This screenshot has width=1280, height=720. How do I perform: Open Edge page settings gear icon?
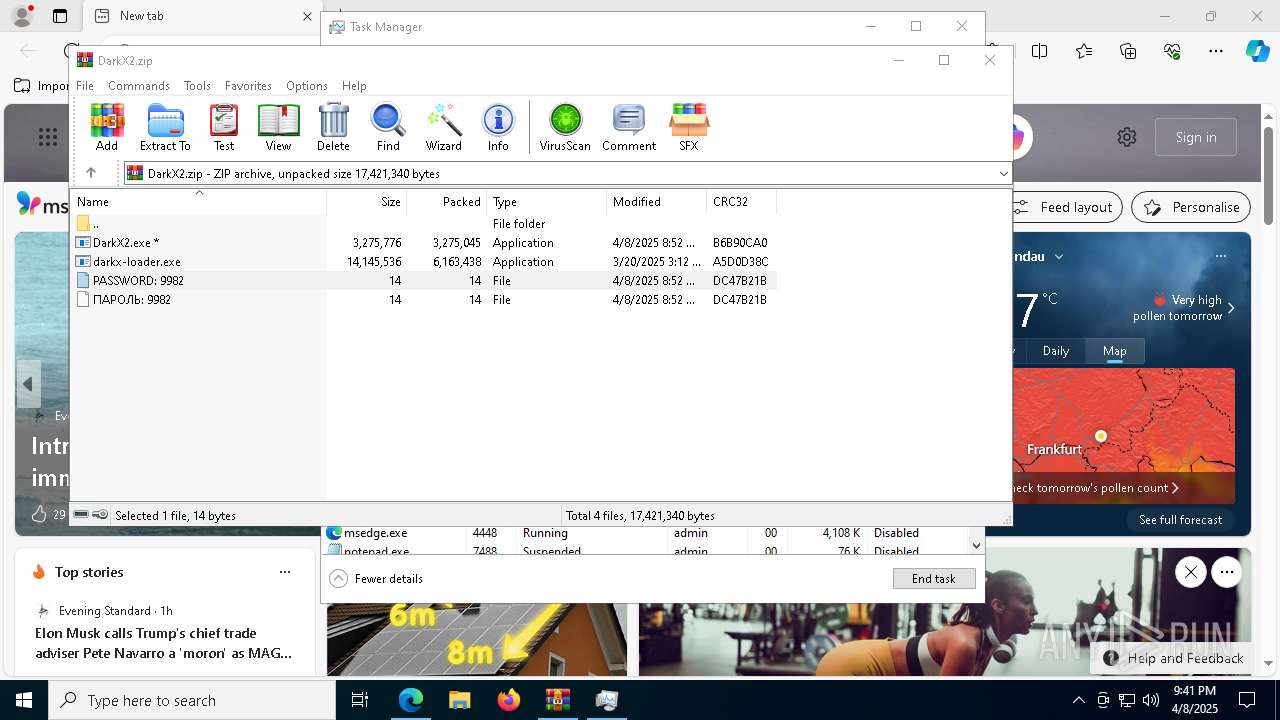pos(1127,137)
